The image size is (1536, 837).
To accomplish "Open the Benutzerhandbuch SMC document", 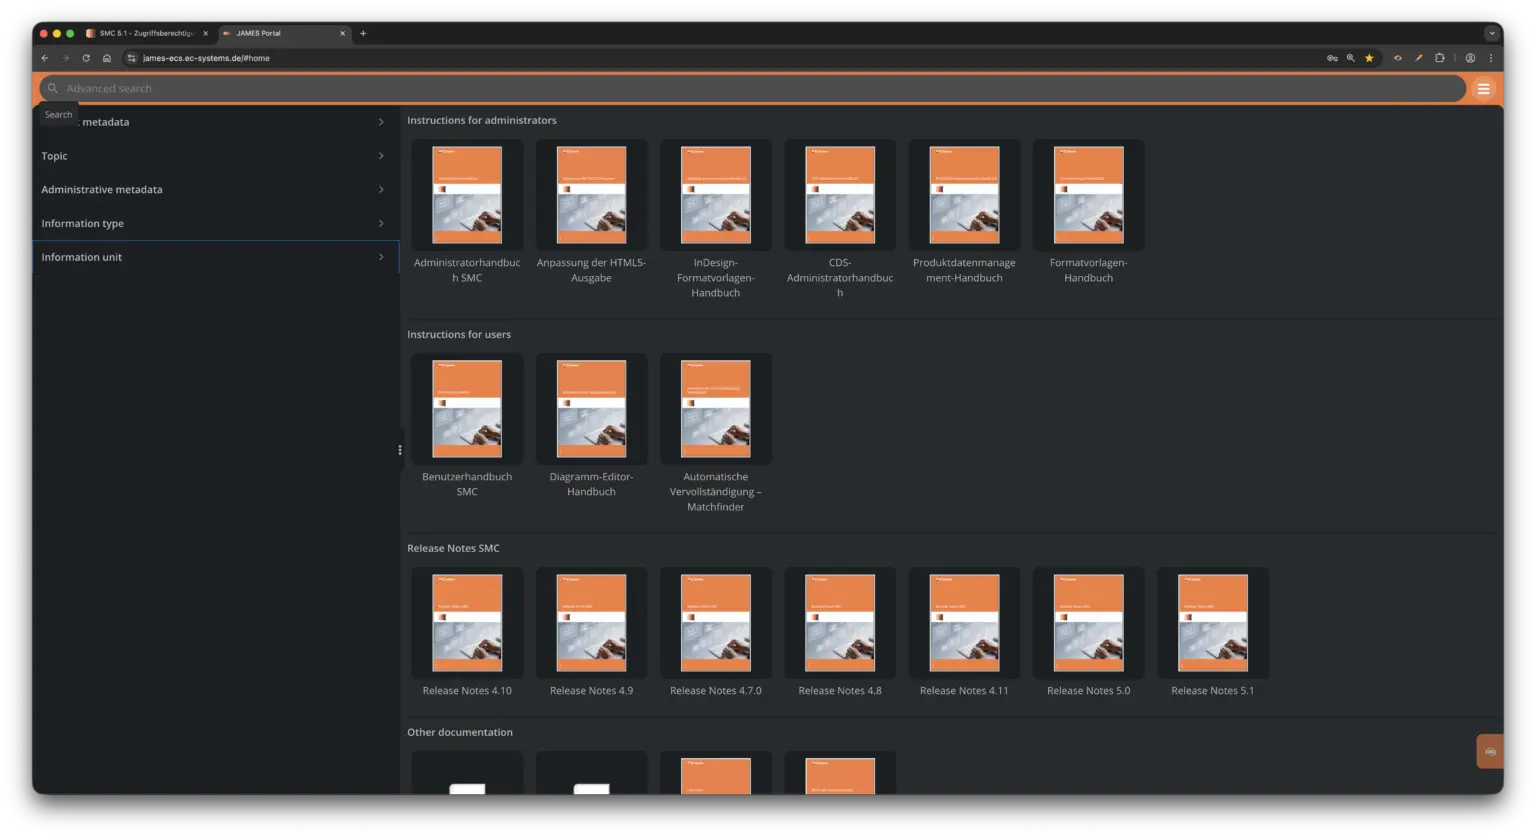I will 467,410.
